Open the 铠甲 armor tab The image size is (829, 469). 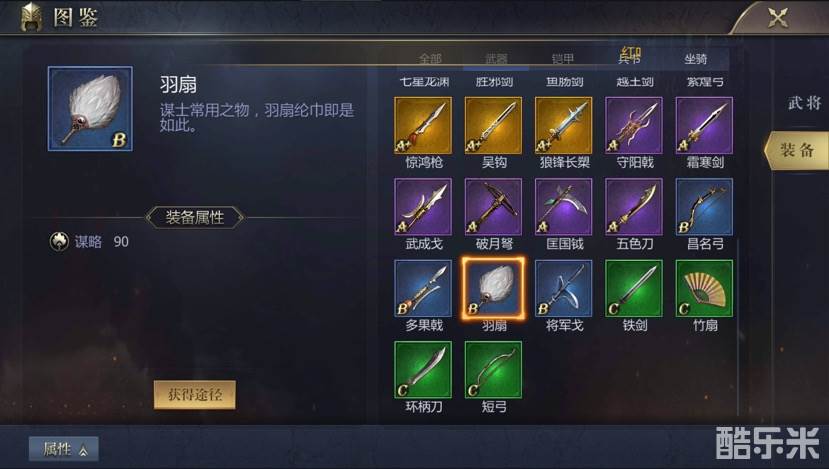(563, 59)
